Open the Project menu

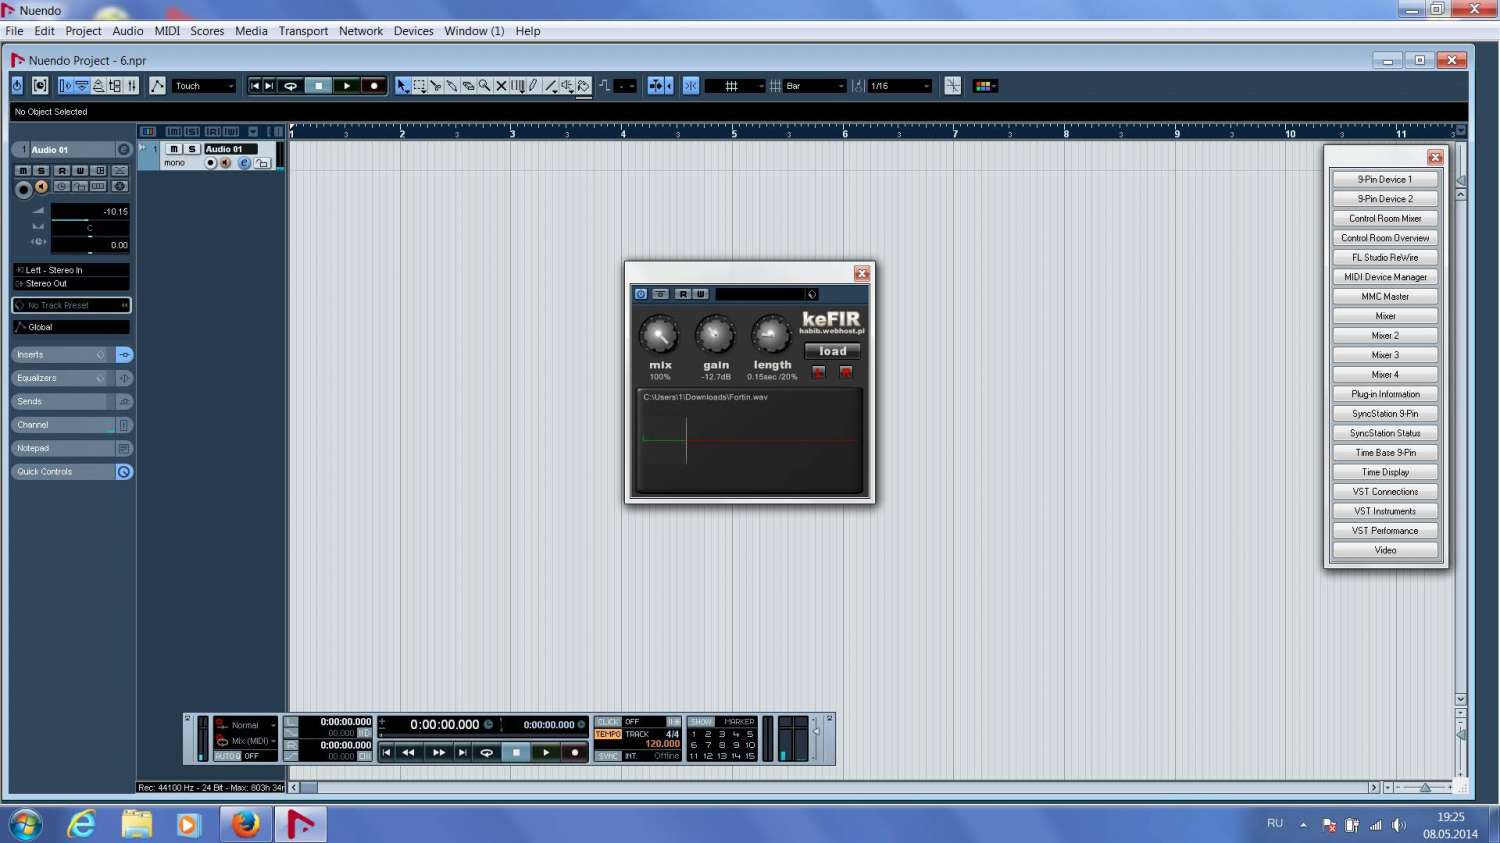[83, 31]
